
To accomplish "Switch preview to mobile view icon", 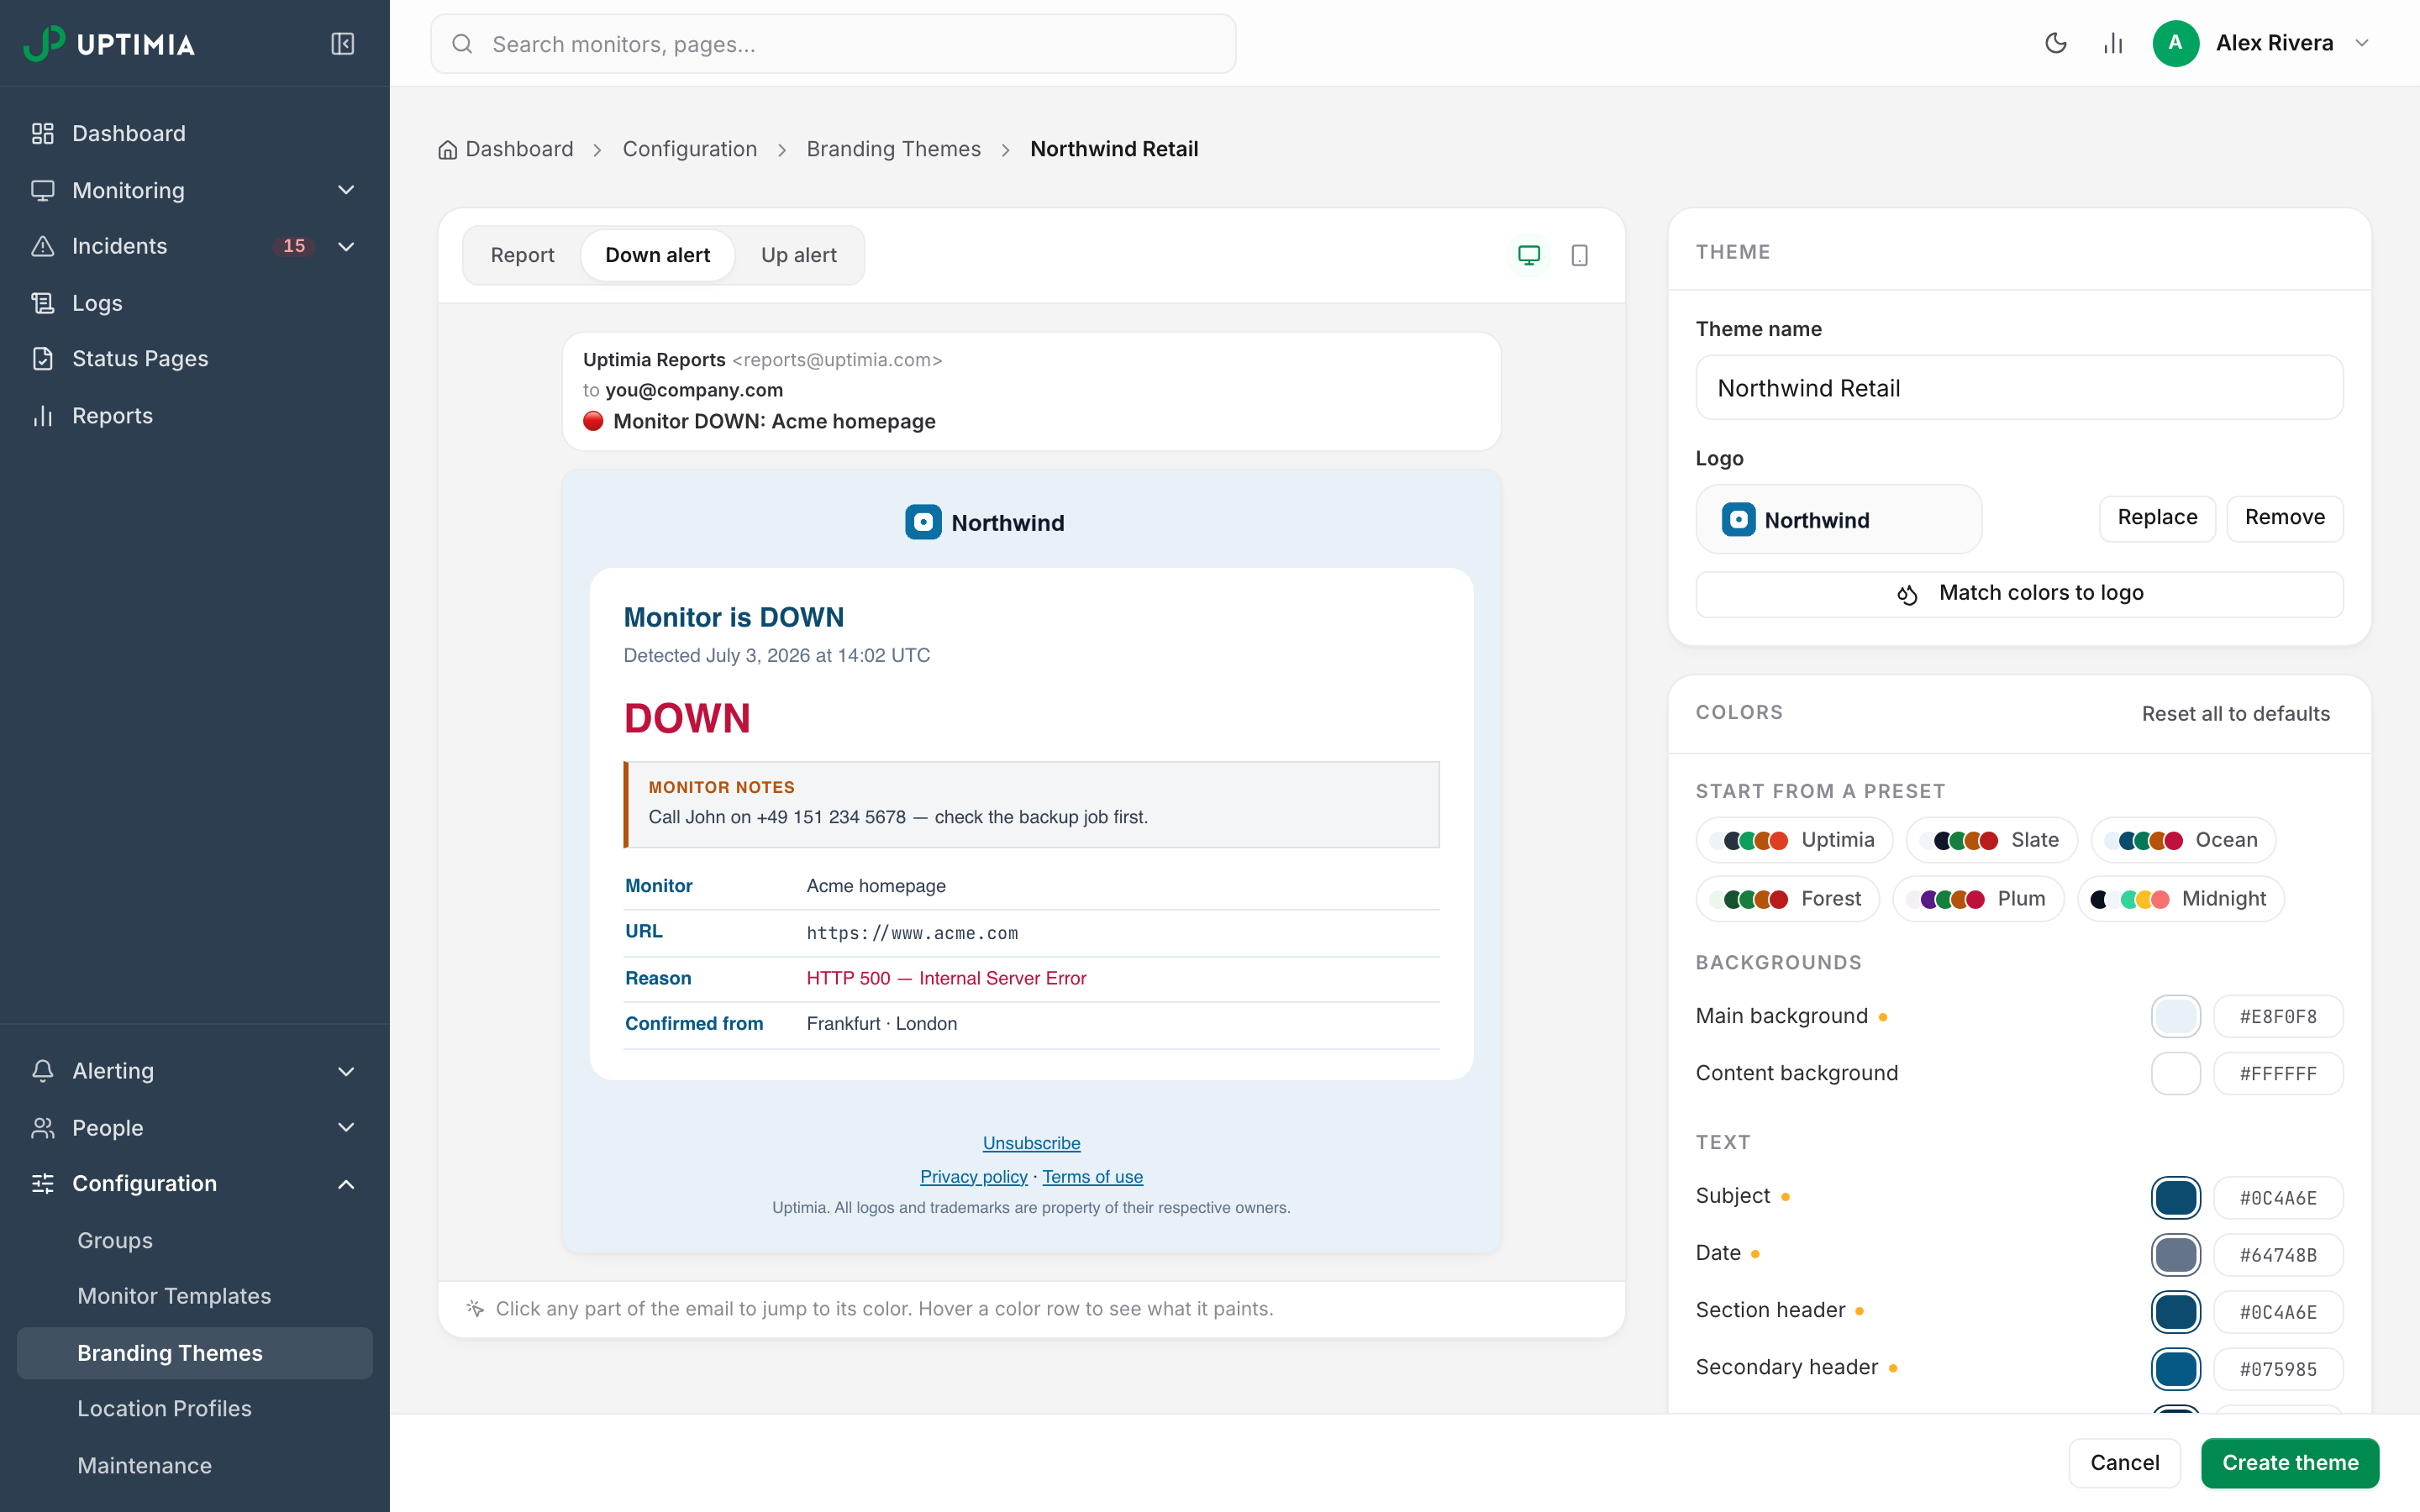I will 1580,255.
